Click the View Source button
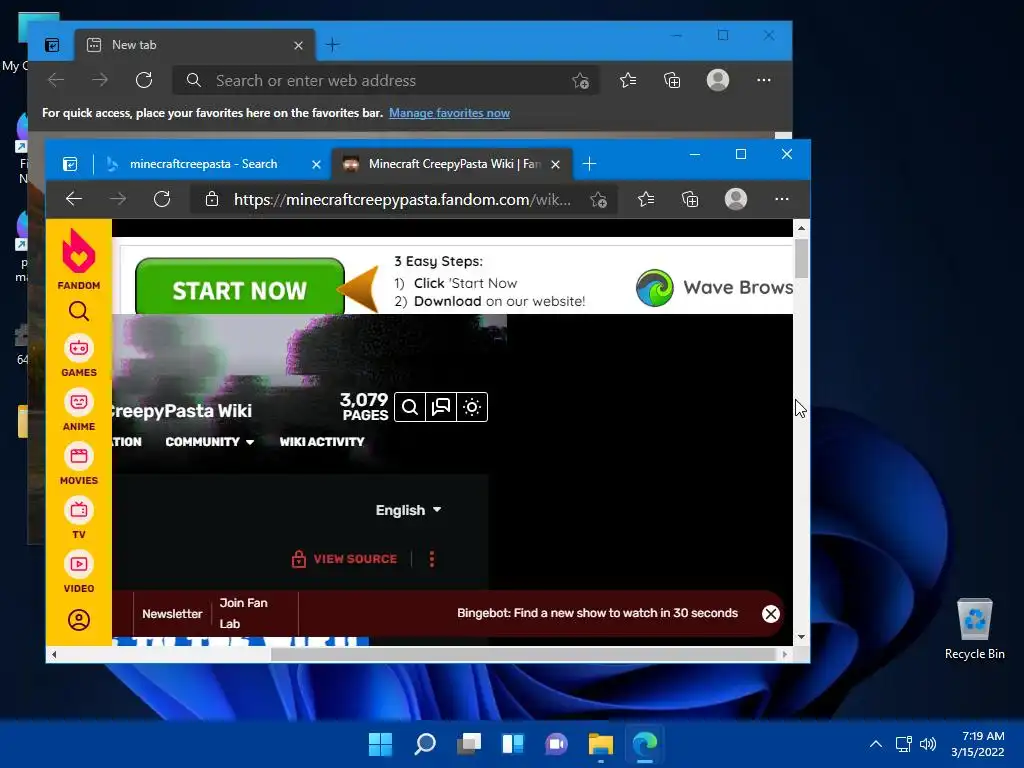The width and height of the screenshot is (1024, 768). point(344,559)
